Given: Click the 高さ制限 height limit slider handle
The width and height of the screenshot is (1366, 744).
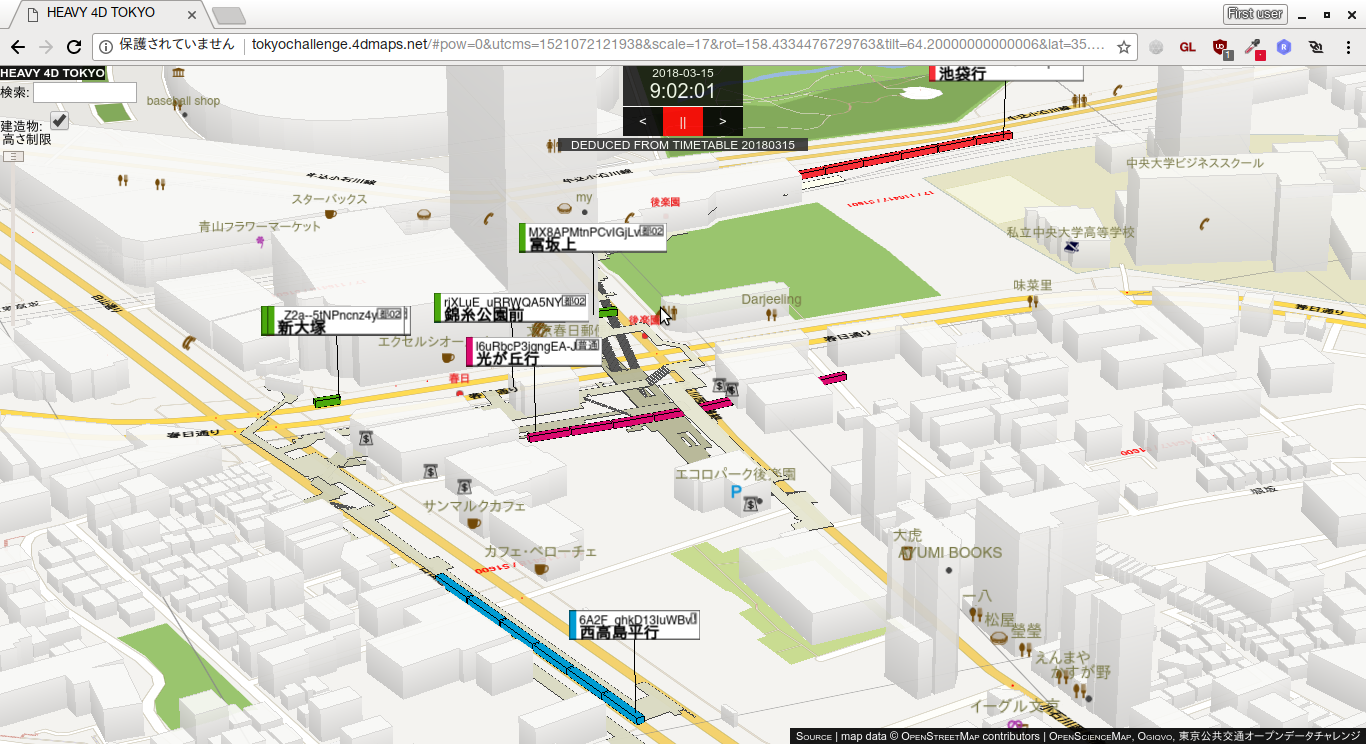Looking at the screenshot, I should pyautogui.click(x=13, y=156).
